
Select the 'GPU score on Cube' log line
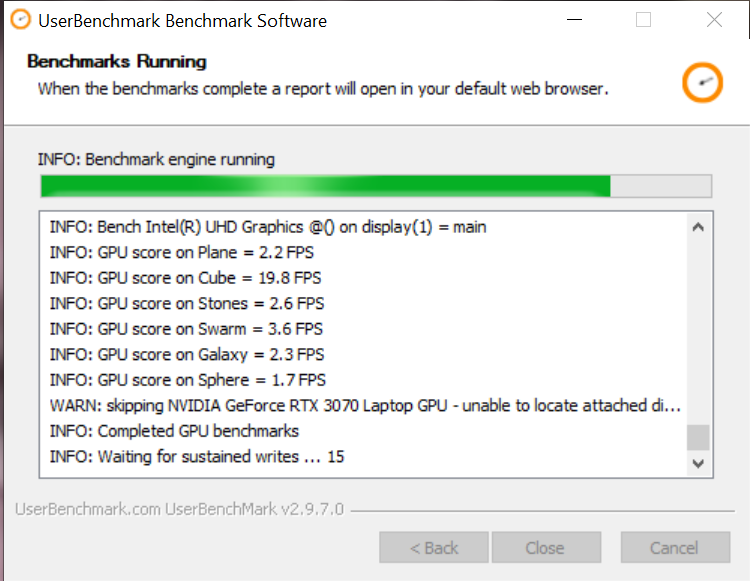[186, 278]
